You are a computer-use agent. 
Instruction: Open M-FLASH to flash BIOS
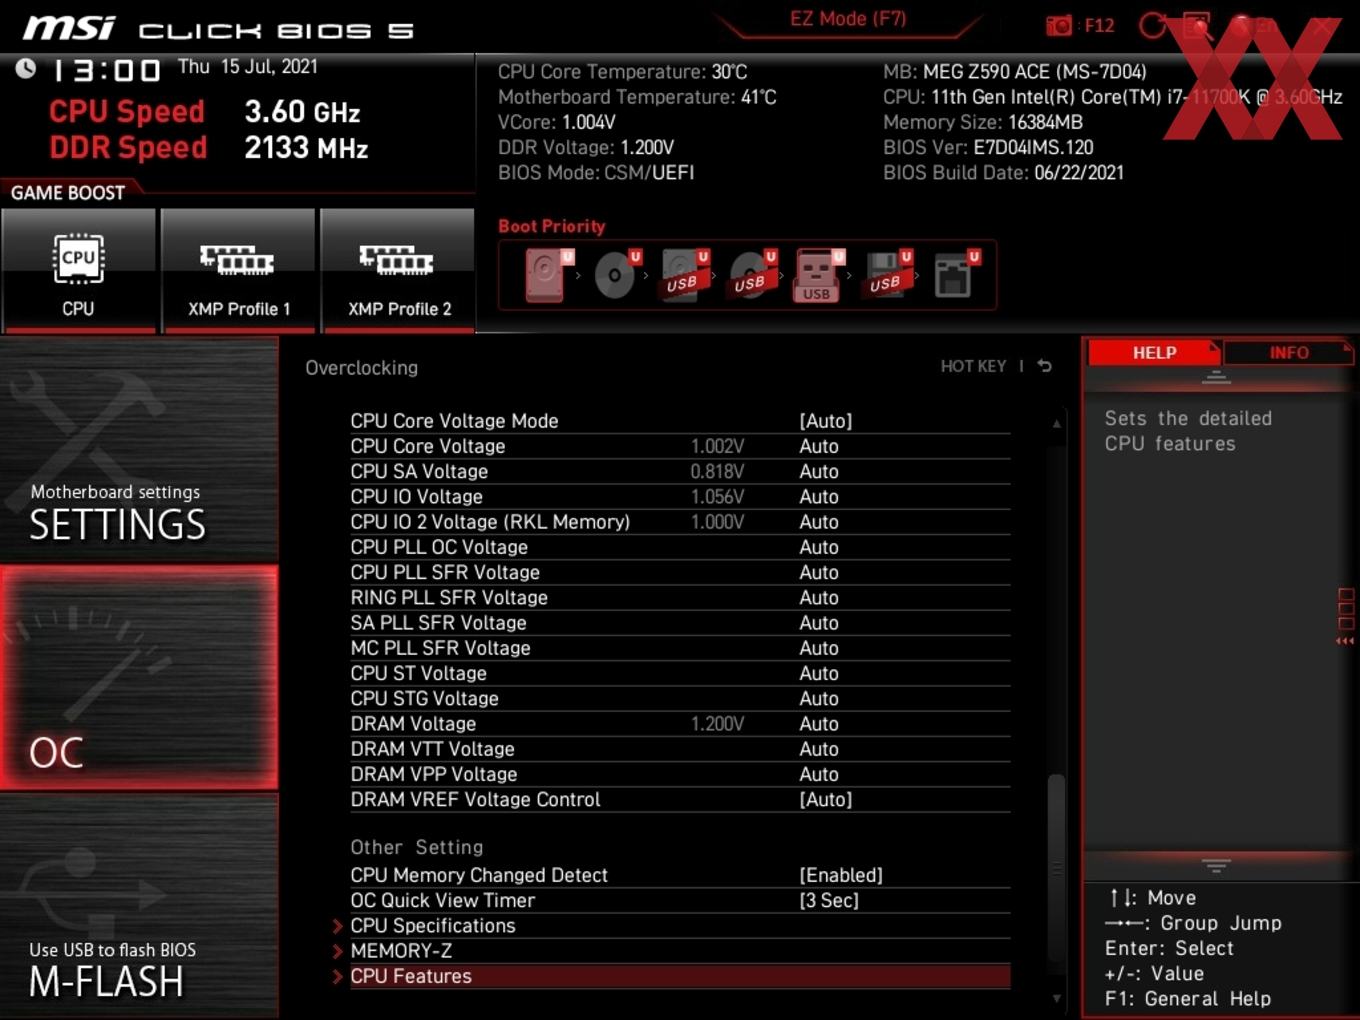click(139, 907)
